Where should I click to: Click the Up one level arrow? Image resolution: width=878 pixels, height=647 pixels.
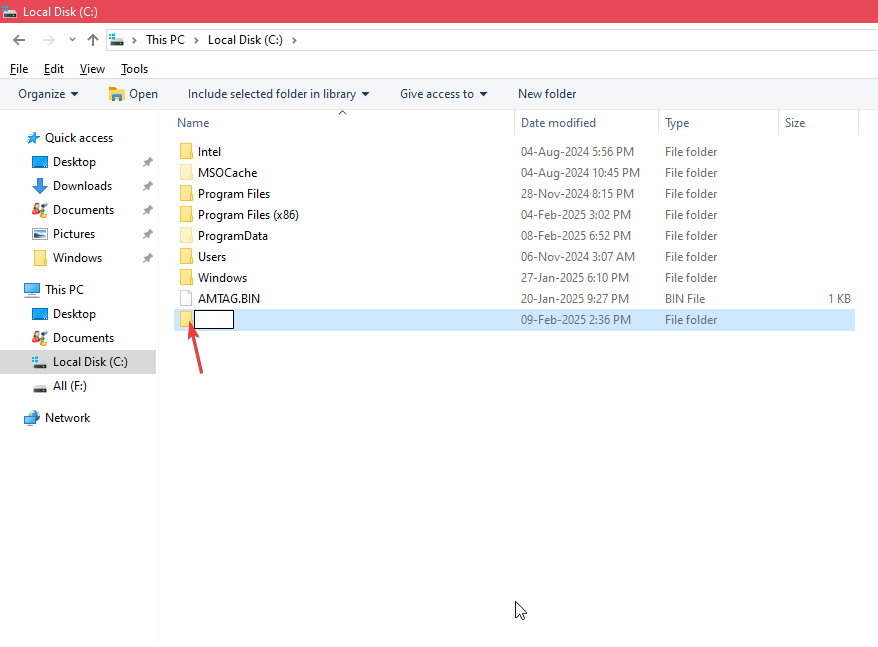point(93,40)
